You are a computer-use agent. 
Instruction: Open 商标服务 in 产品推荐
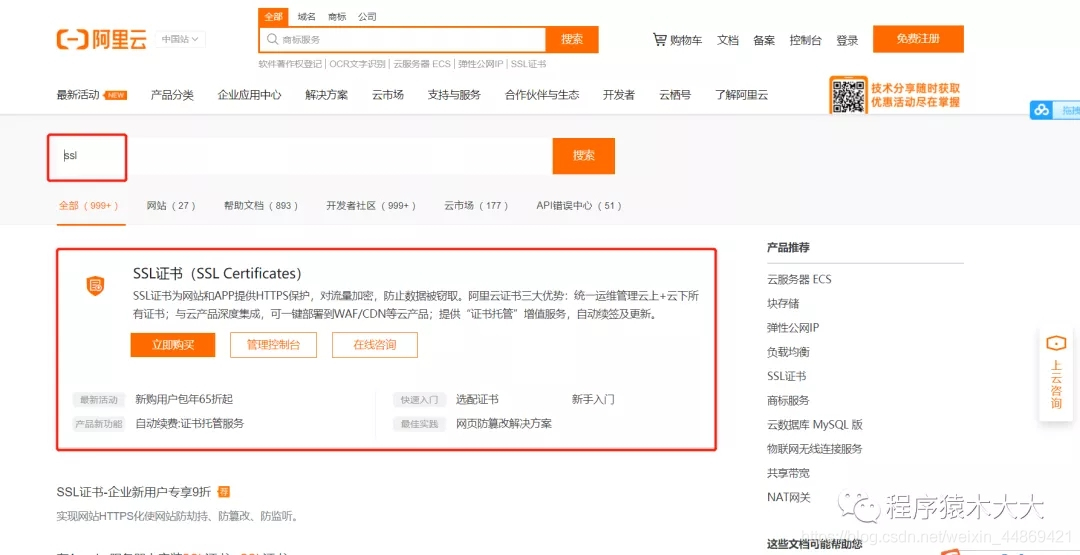coord(788,400)
